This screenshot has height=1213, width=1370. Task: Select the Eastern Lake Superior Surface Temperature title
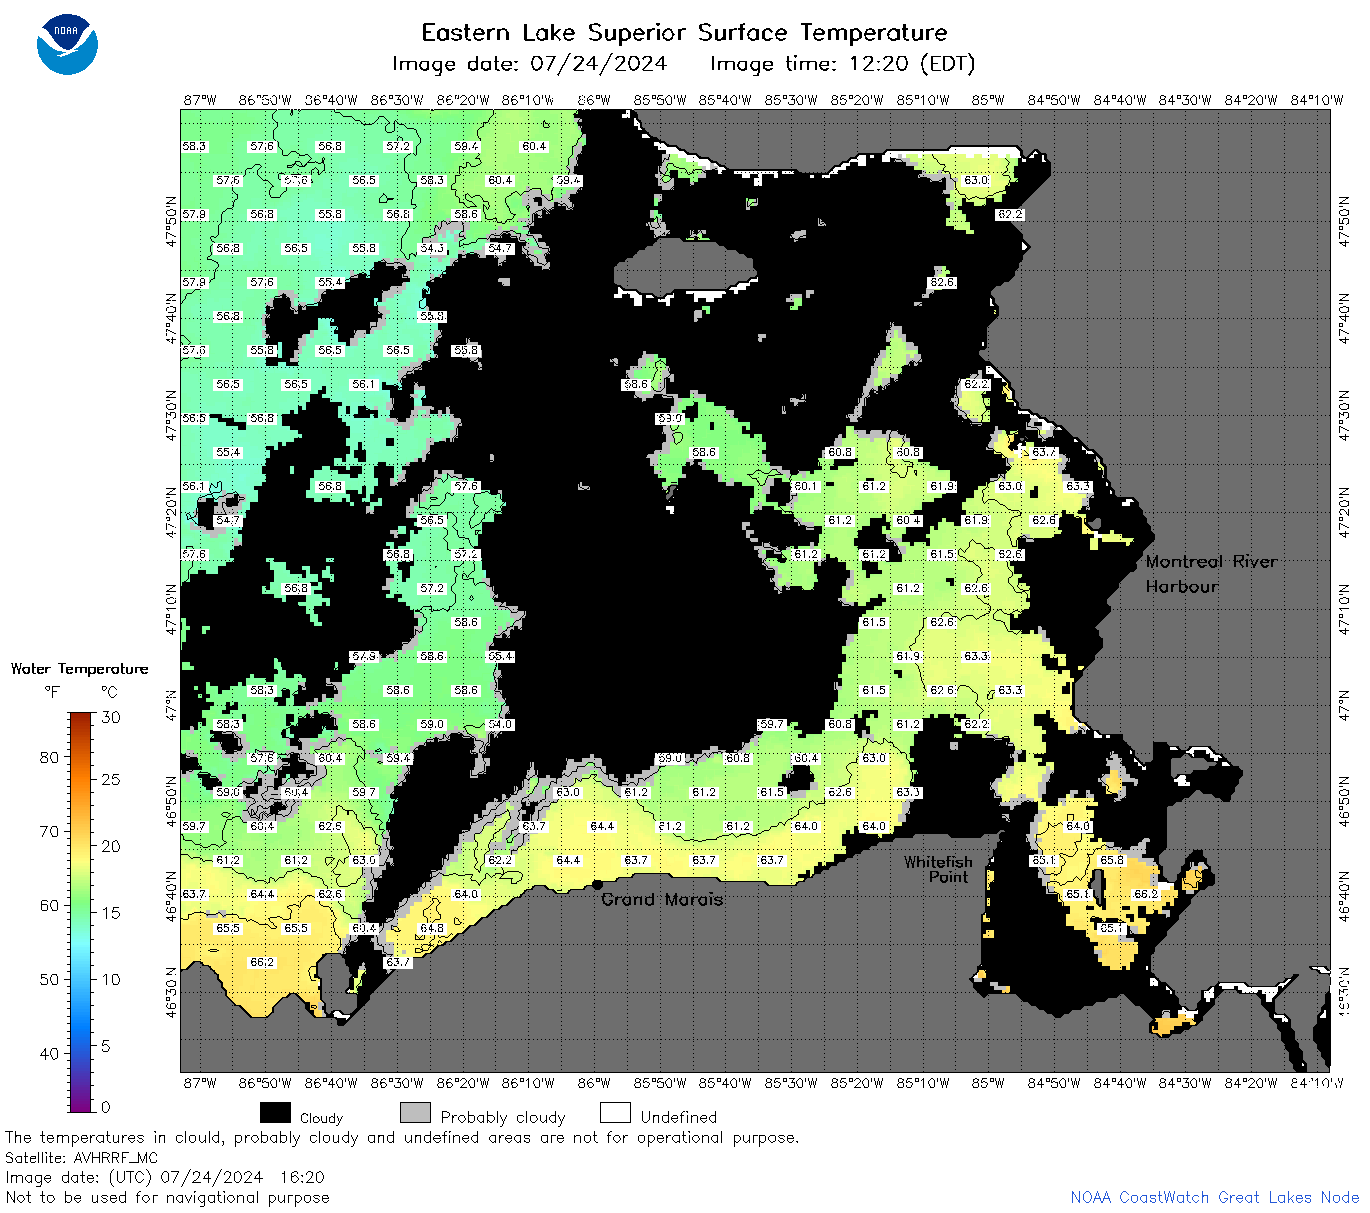pyautogui.click(x=684, y=32)
